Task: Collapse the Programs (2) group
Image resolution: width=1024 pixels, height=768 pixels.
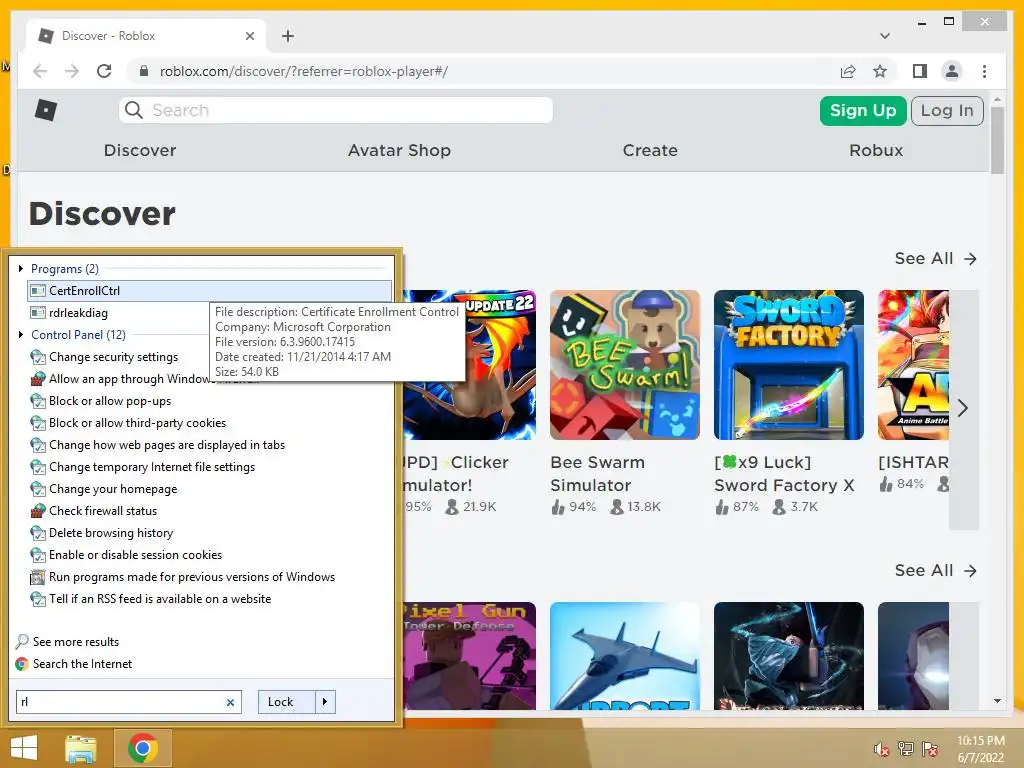Action: [22, 268]
